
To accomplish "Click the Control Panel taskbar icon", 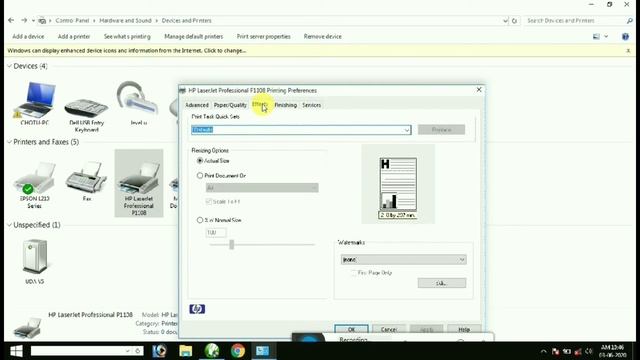I will [x=262, y=351].
